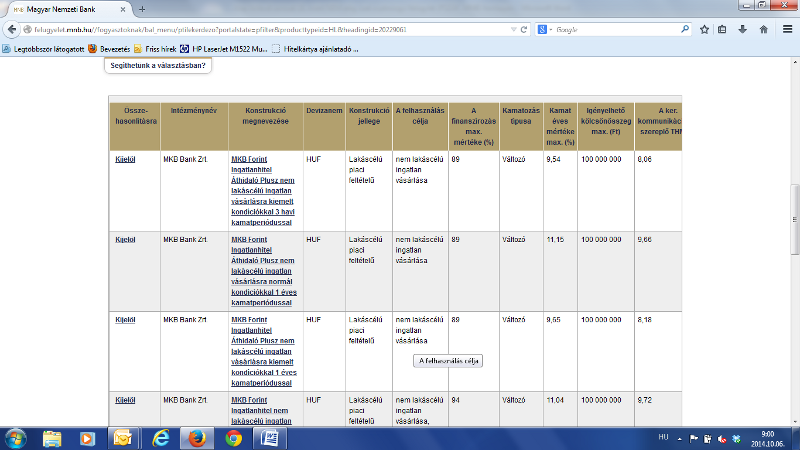Open the HP LaserJet M1522 bookmark

click(223, 49)
